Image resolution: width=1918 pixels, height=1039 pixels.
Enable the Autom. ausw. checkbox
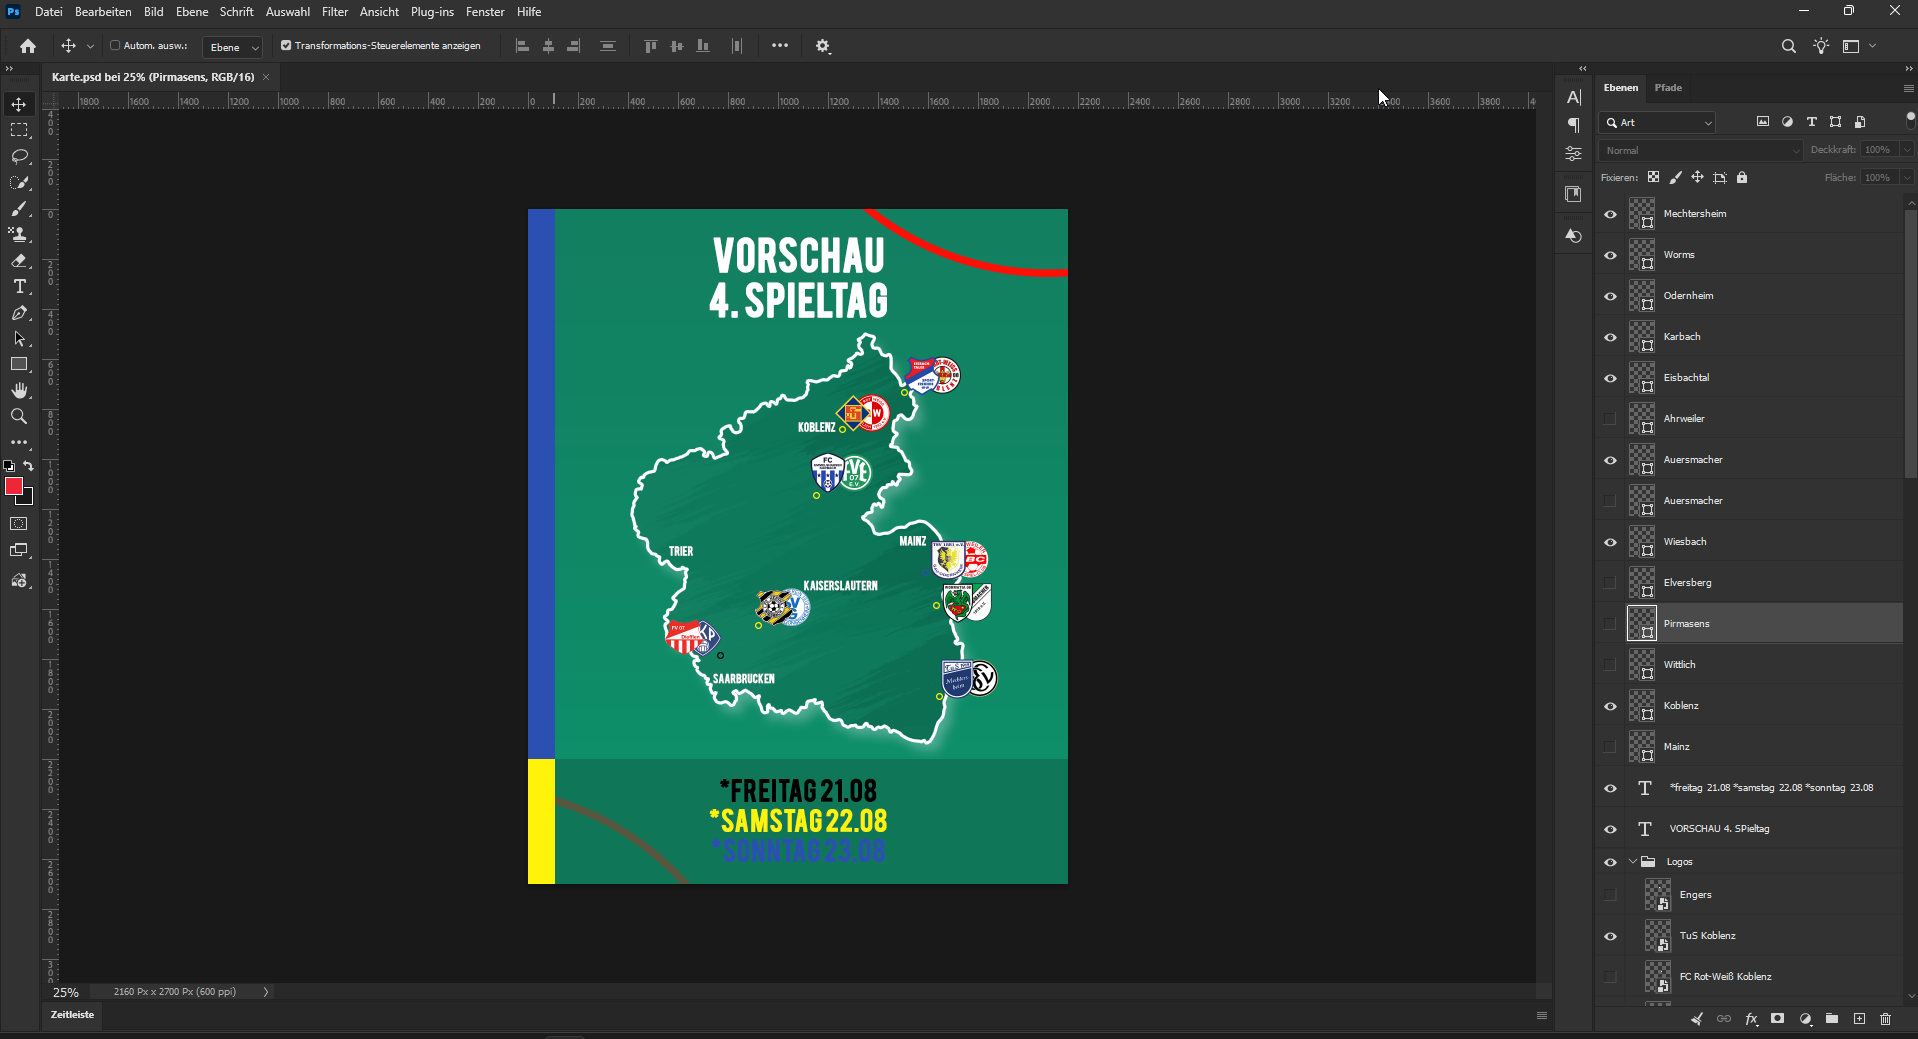coord(115,46)
